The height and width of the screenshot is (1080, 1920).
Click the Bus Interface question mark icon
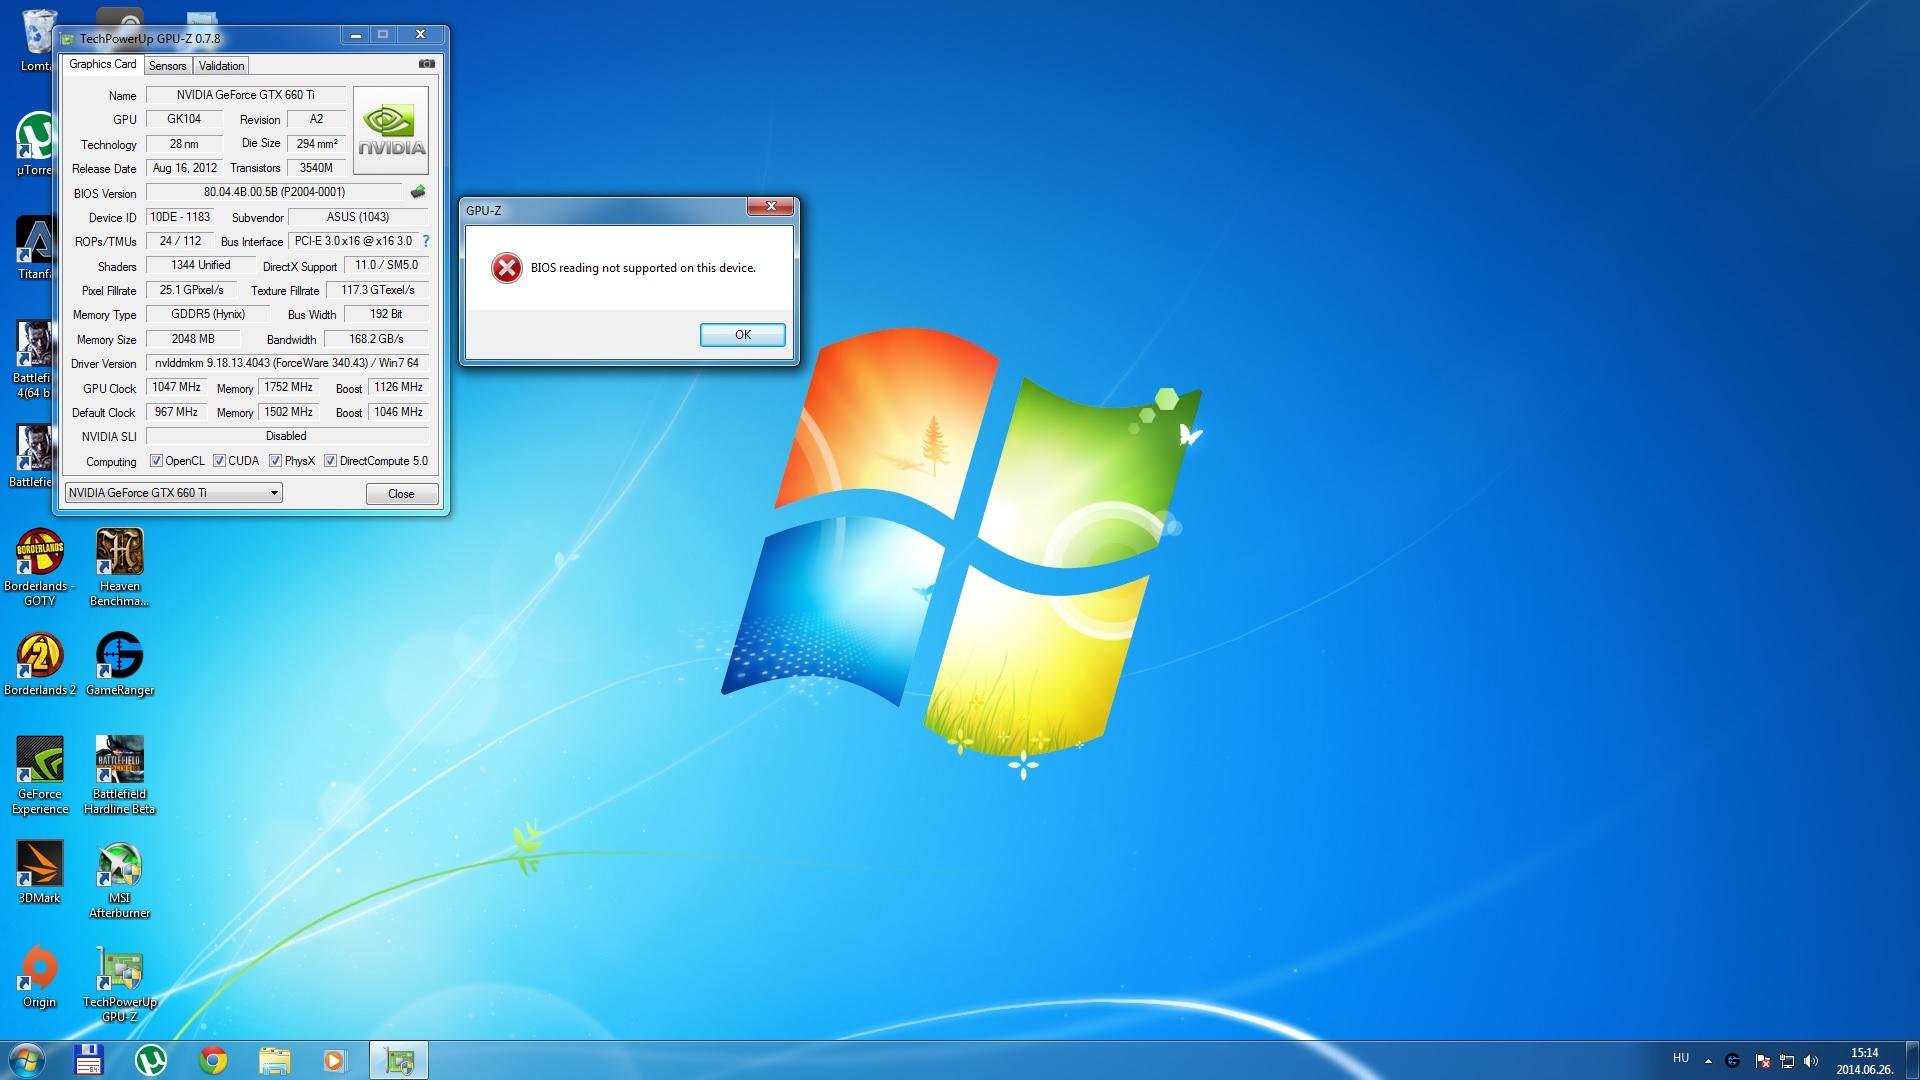tap(426, 241)
